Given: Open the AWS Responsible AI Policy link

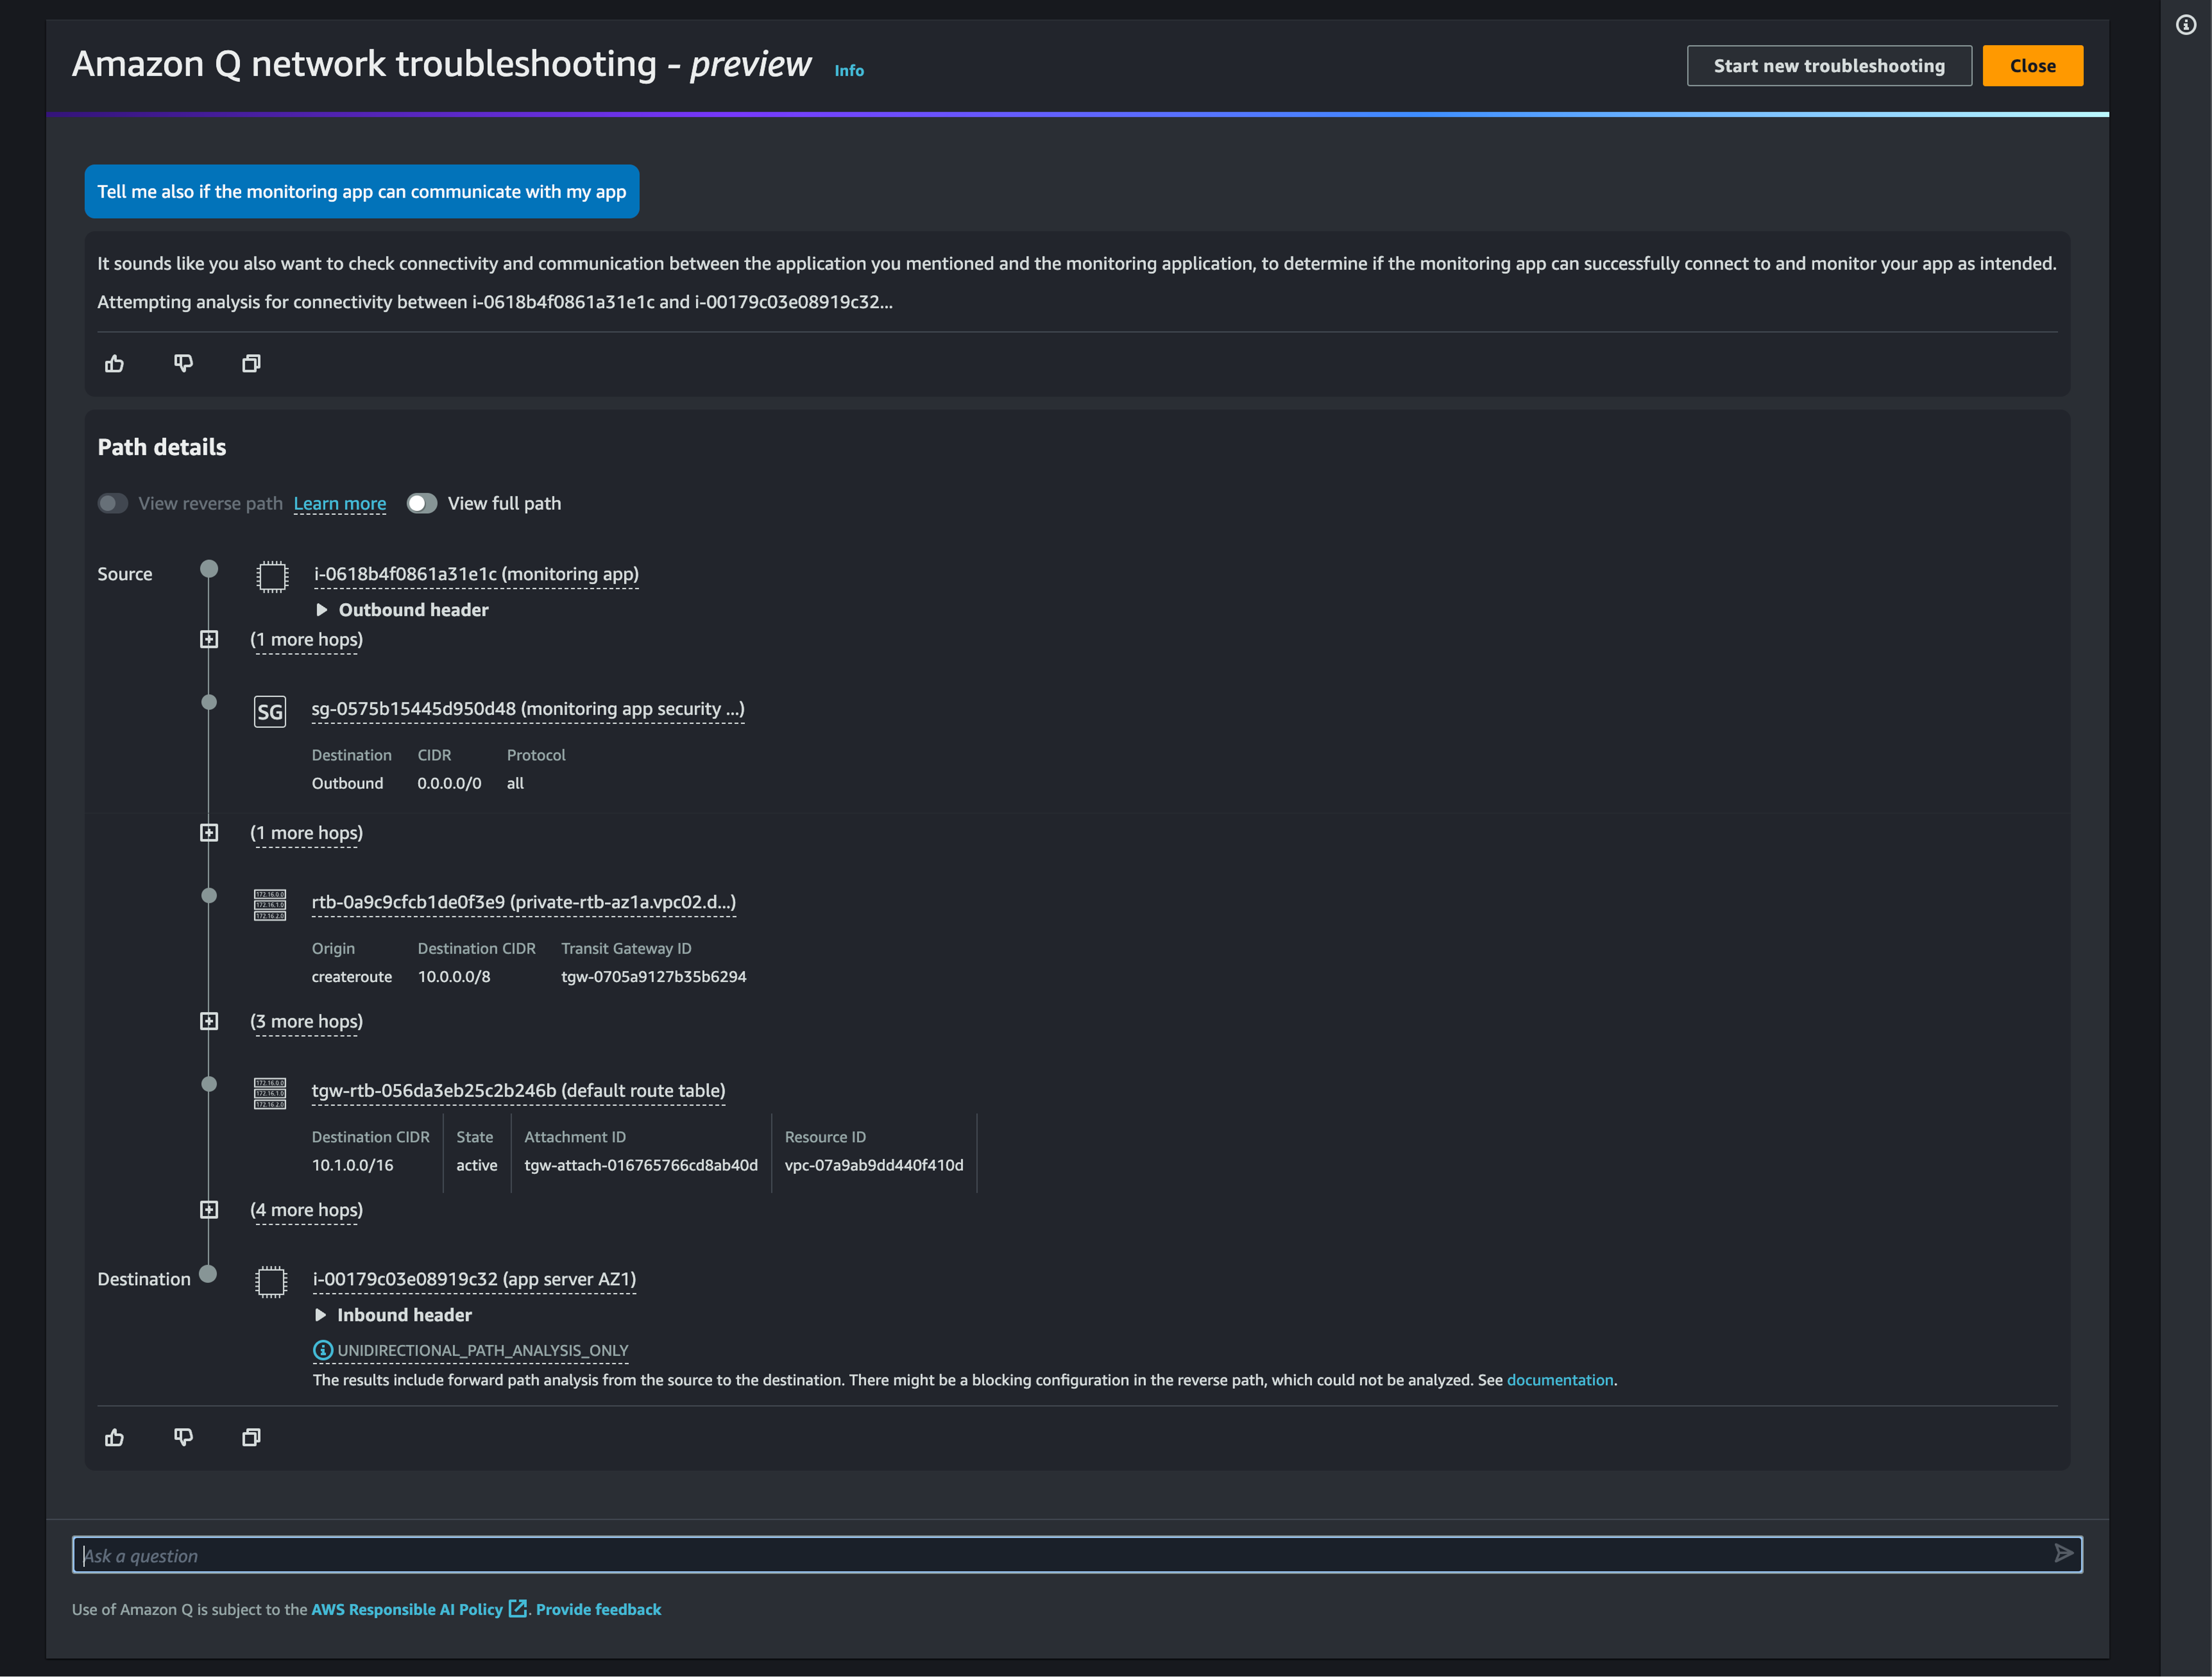Looking at the screenshot, I should coord(407,1609).
